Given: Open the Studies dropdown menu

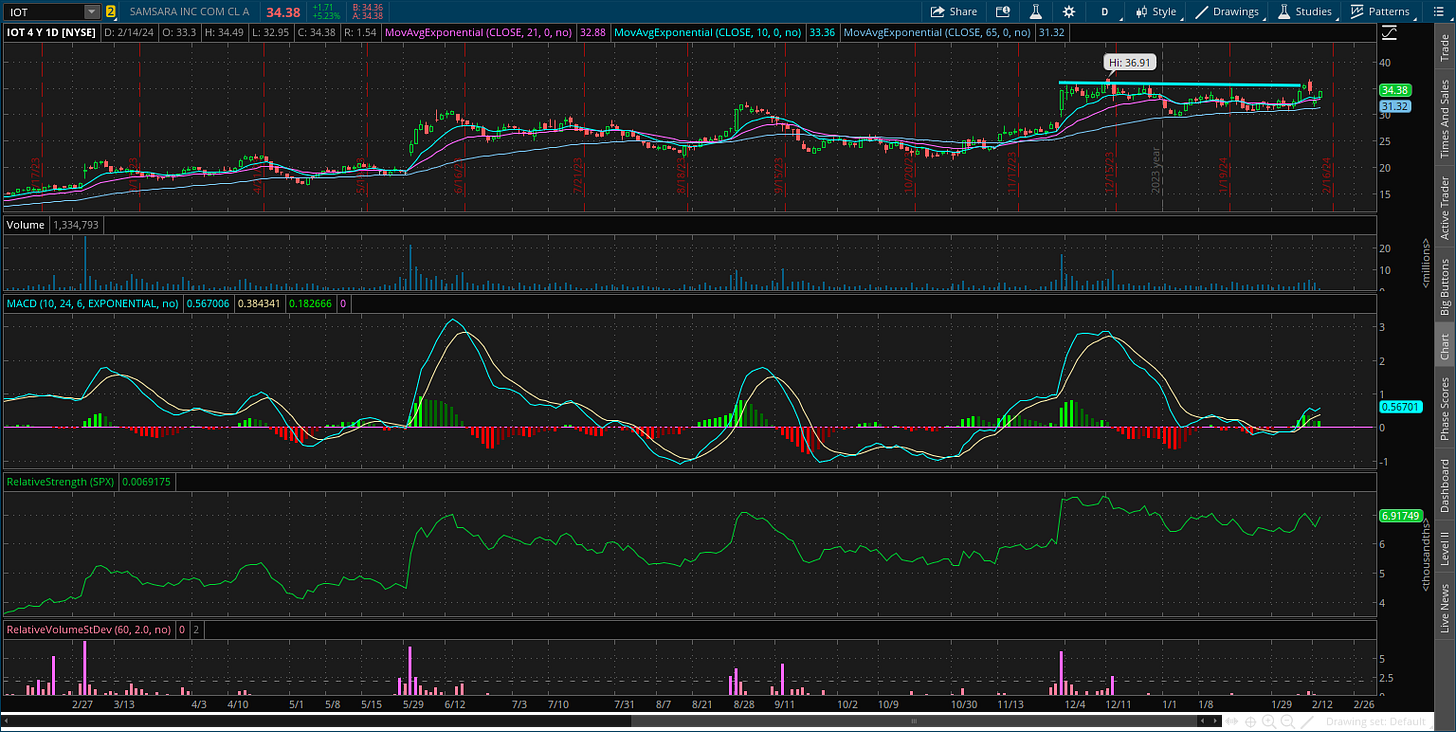Looking at the screenshot, I should (1306, 12).
